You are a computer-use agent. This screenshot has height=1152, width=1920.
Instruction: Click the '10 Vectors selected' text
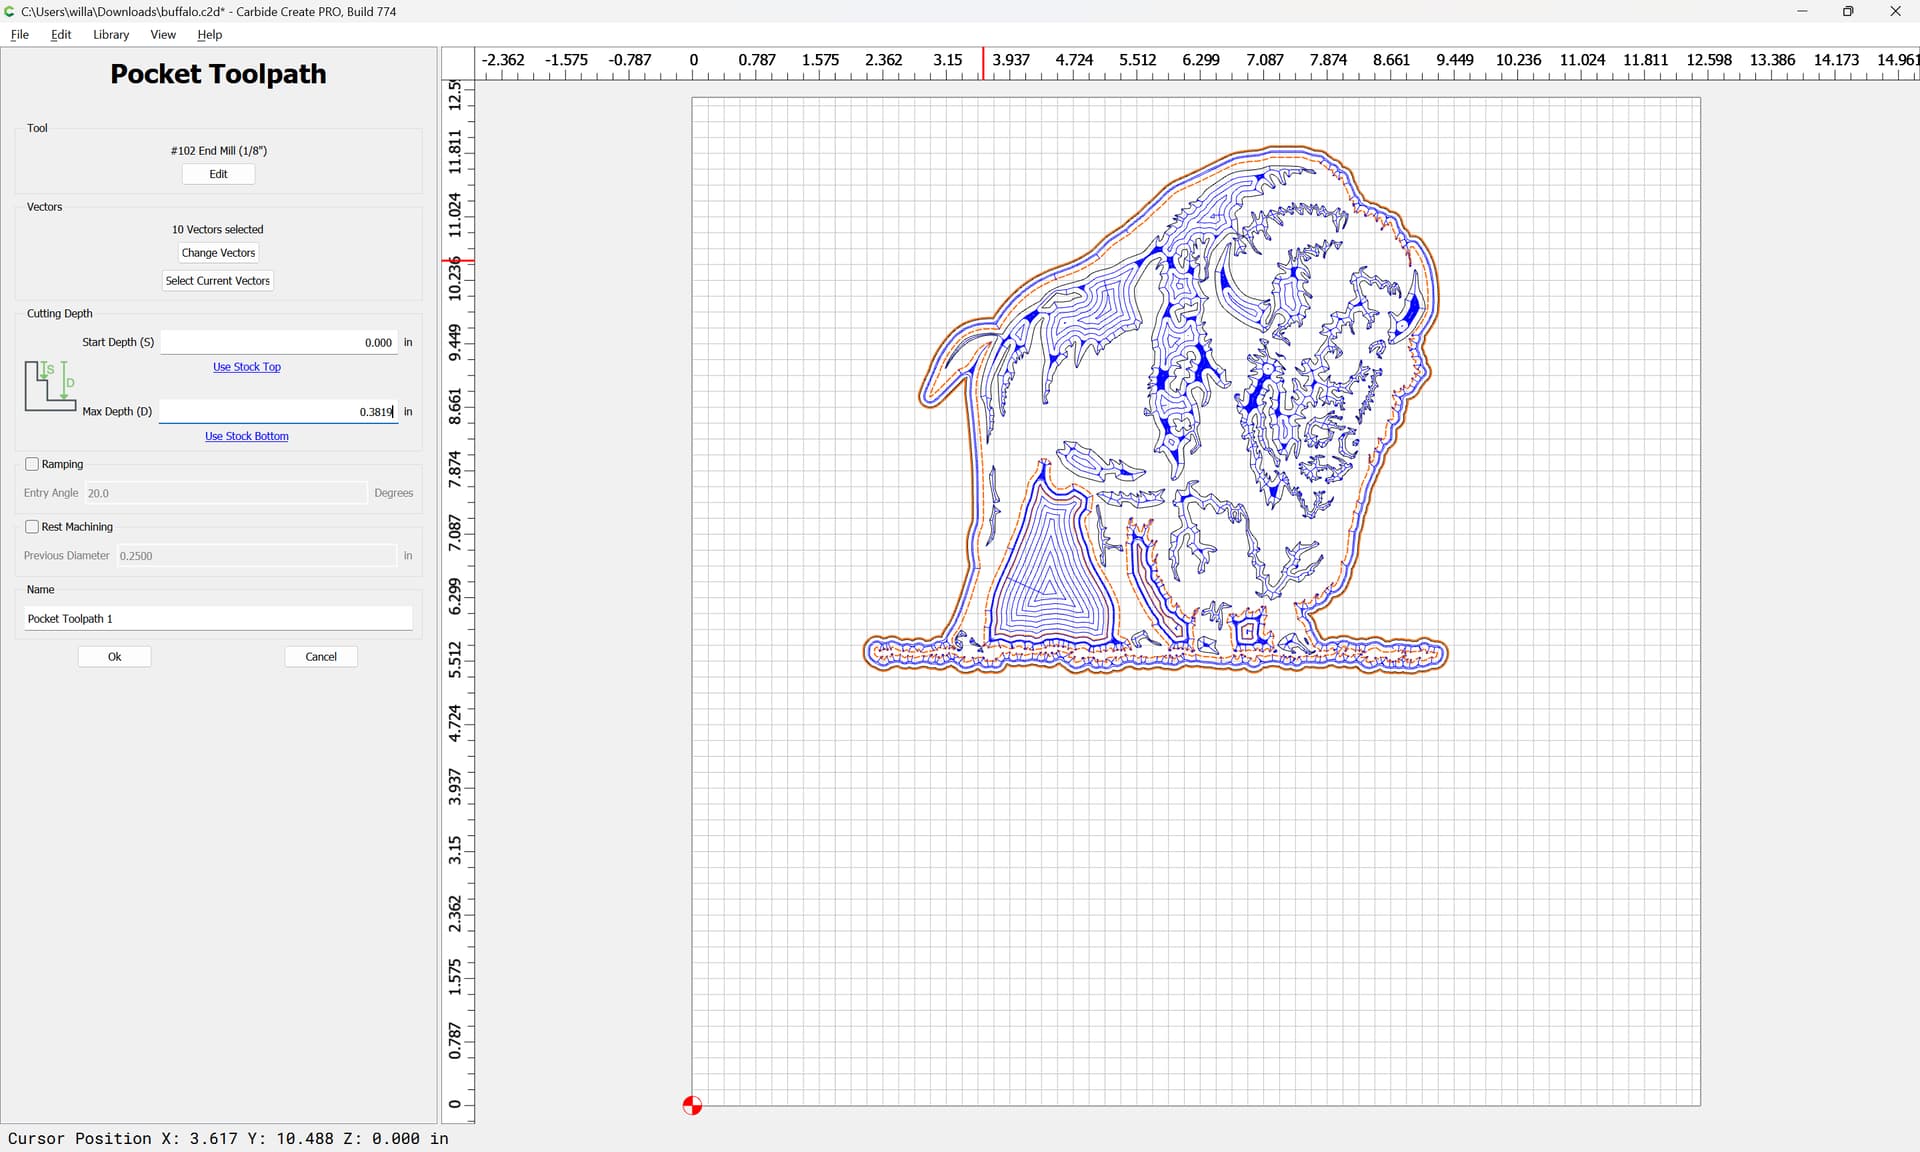[218, 229]
